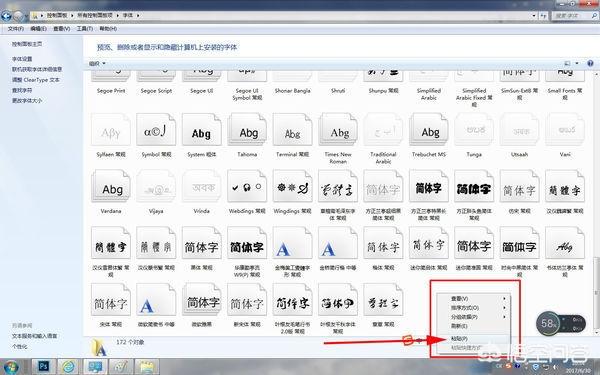Image resolution: width=600 pixels, height=375 pixels.
Task: Open the 文件(F) menu
Action: (x=15, y=29)
